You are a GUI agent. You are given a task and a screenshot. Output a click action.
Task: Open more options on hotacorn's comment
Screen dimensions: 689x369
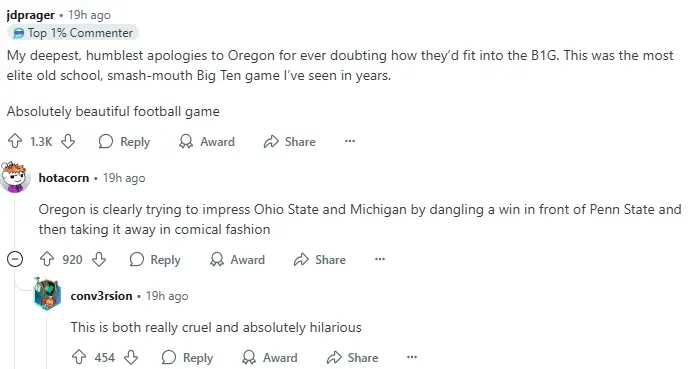tap(380, 259)
